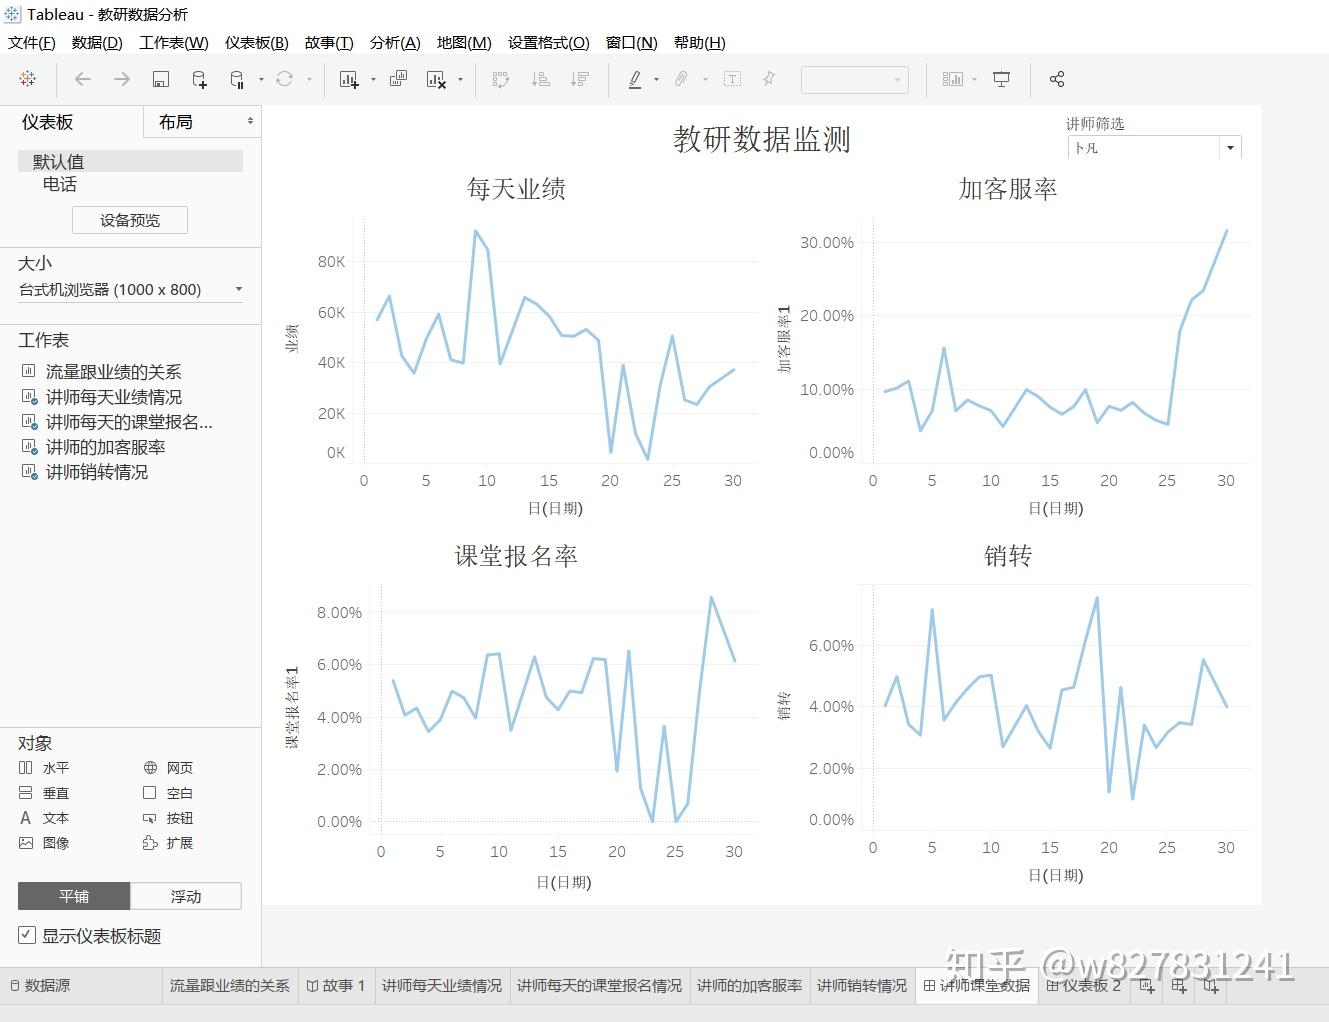The height and width of the screenshot is (1022, 1329).
Task: Open the 文件(F) menu
Action: [32, 42]
